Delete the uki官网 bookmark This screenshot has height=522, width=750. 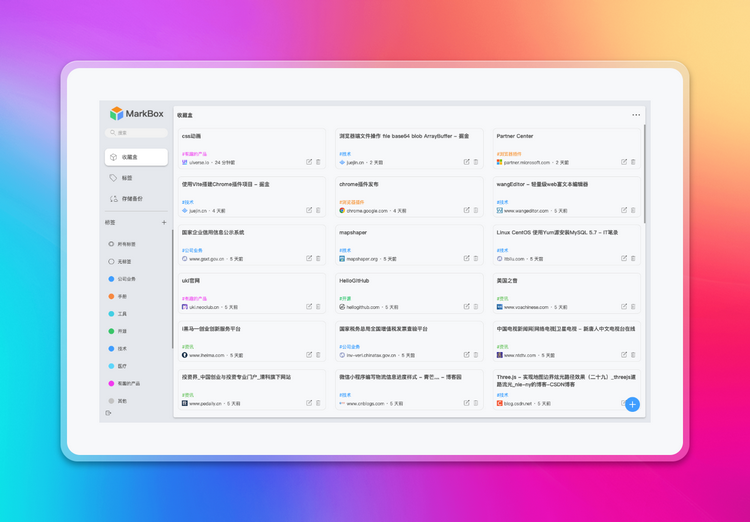tap(318, 307)
